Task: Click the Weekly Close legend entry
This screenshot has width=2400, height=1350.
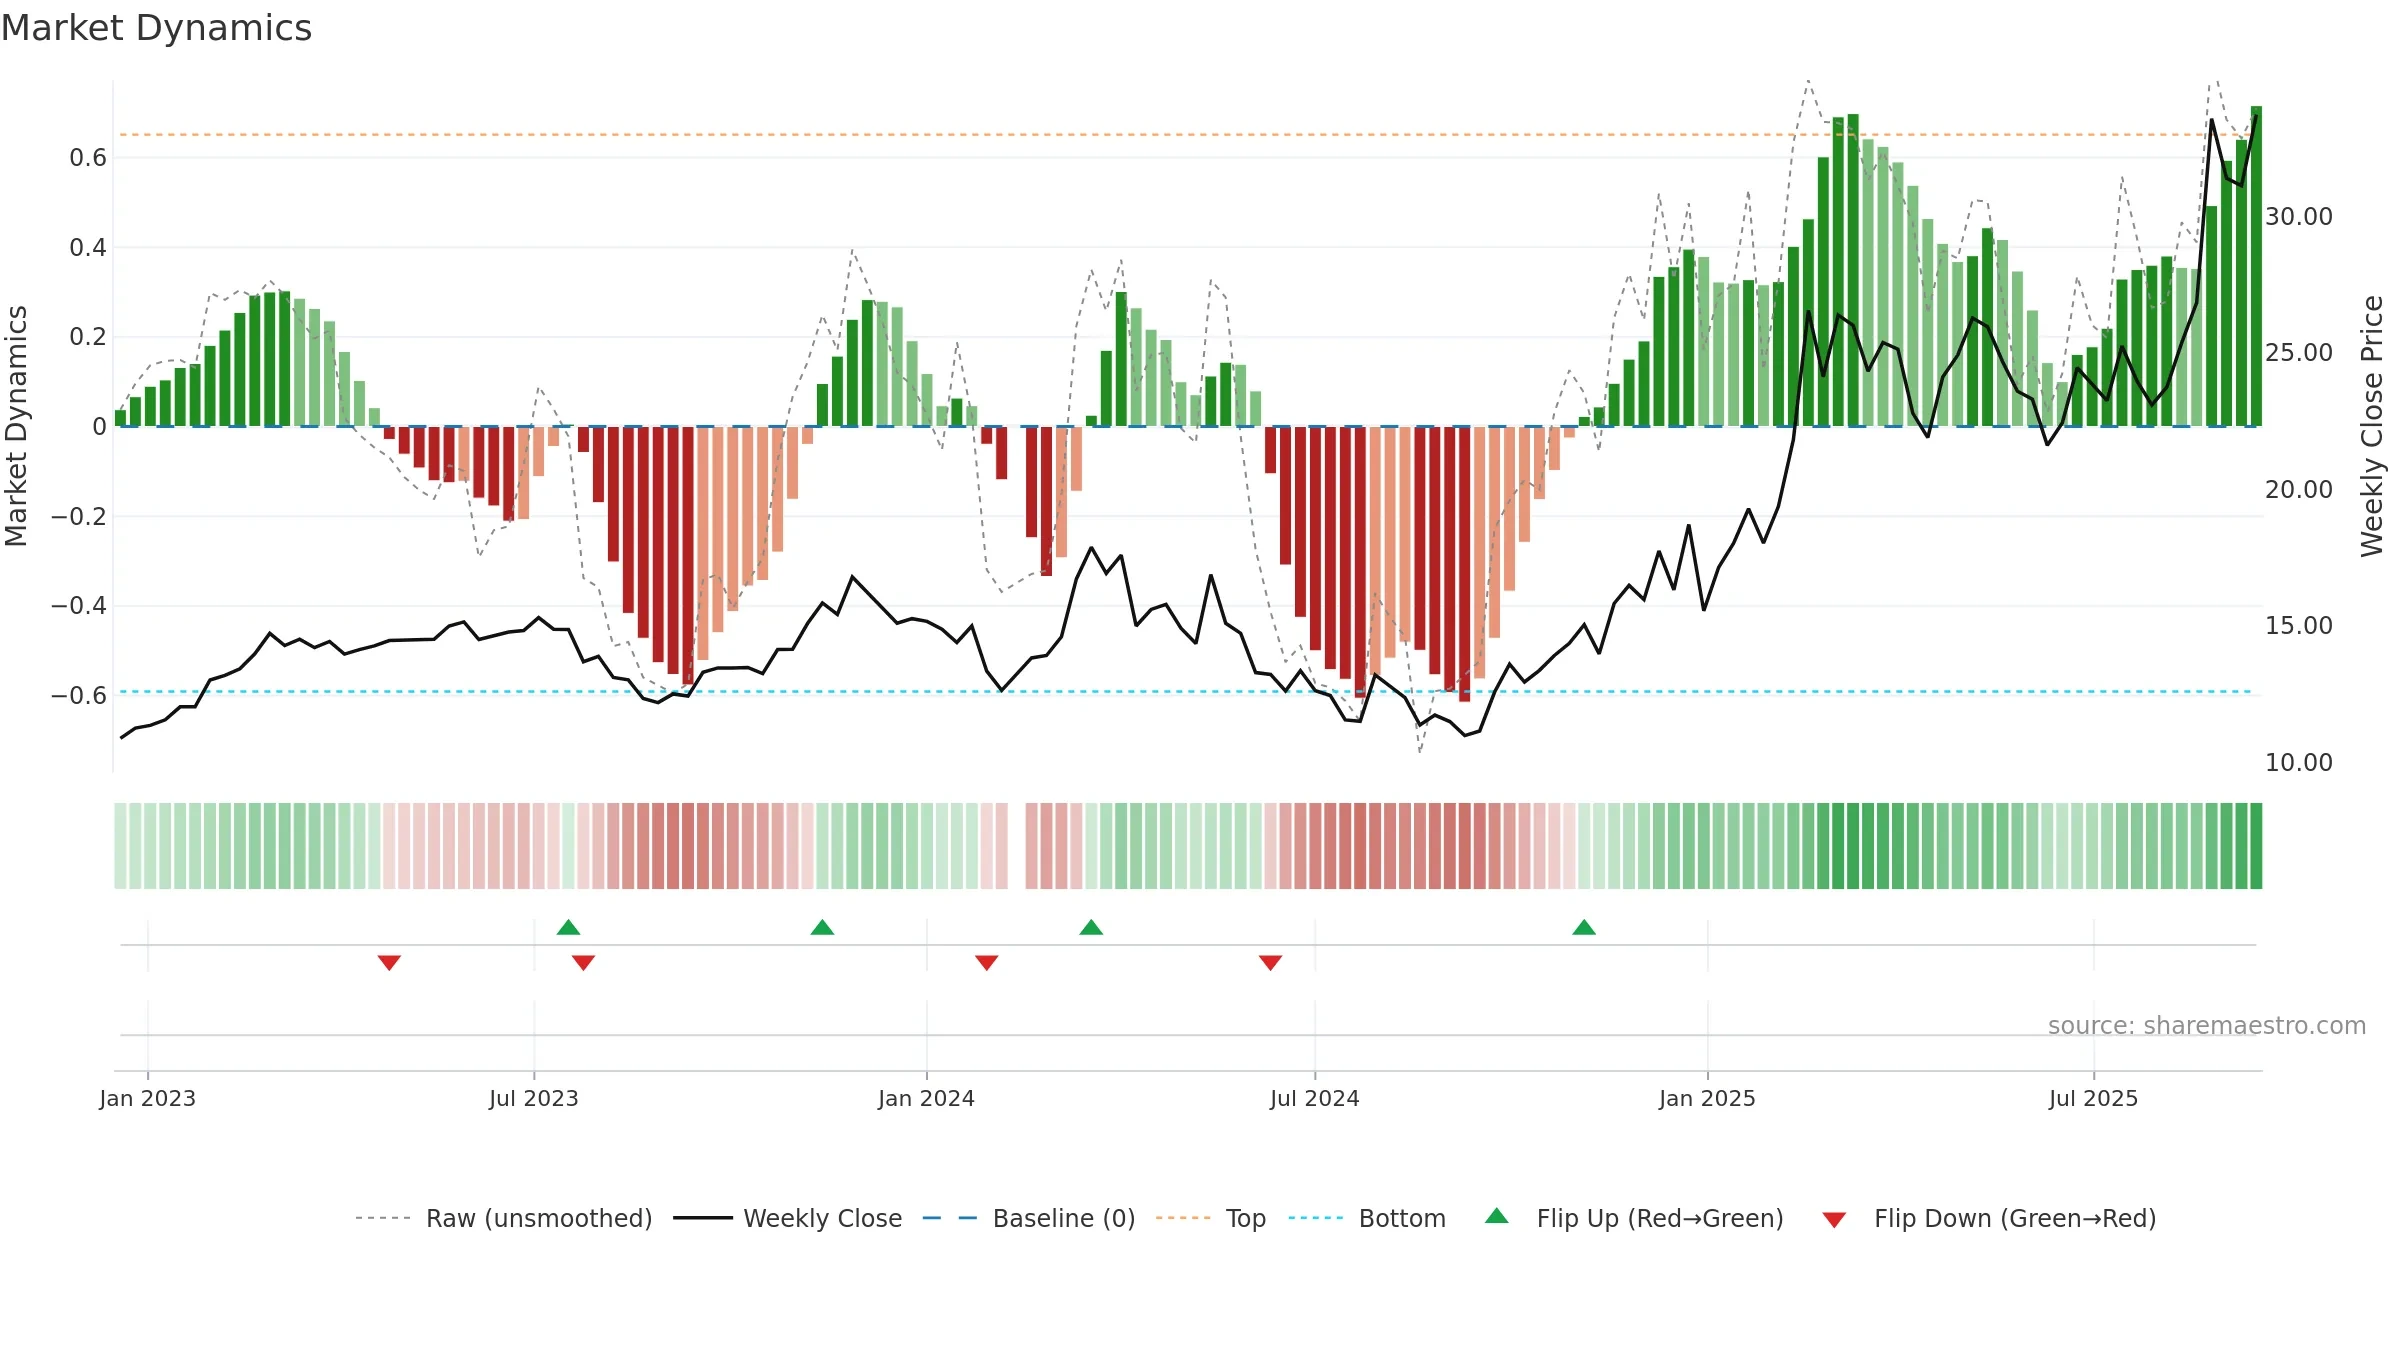Action: click(788, 1218)
